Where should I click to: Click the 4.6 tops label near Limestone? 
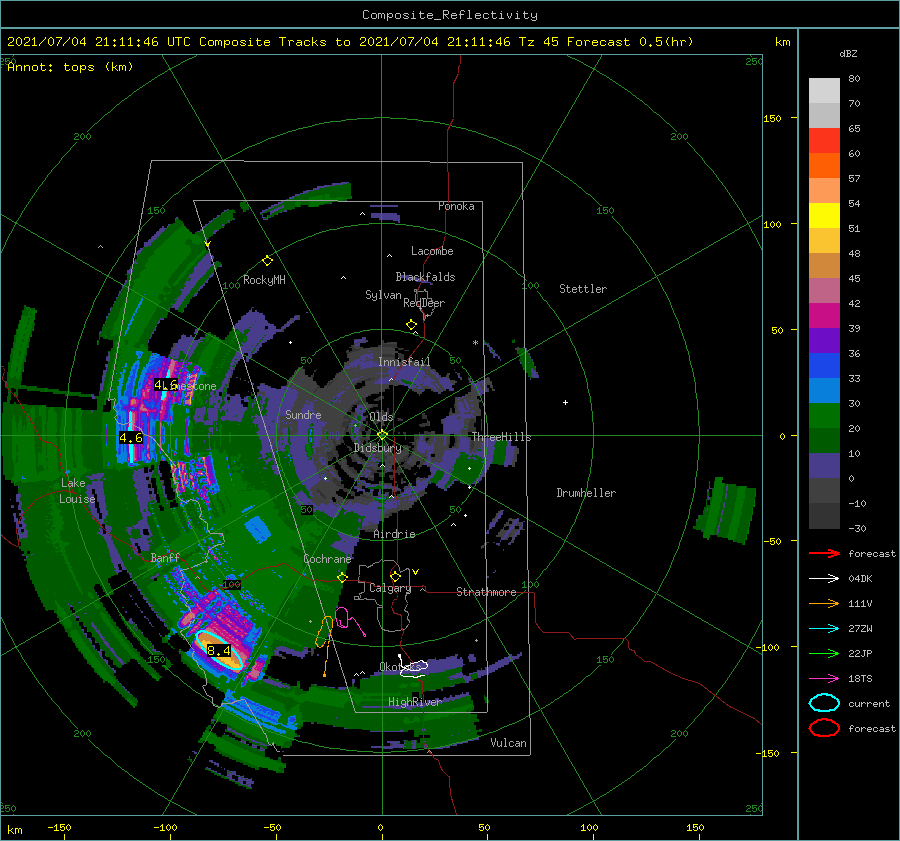pos(165,385)
